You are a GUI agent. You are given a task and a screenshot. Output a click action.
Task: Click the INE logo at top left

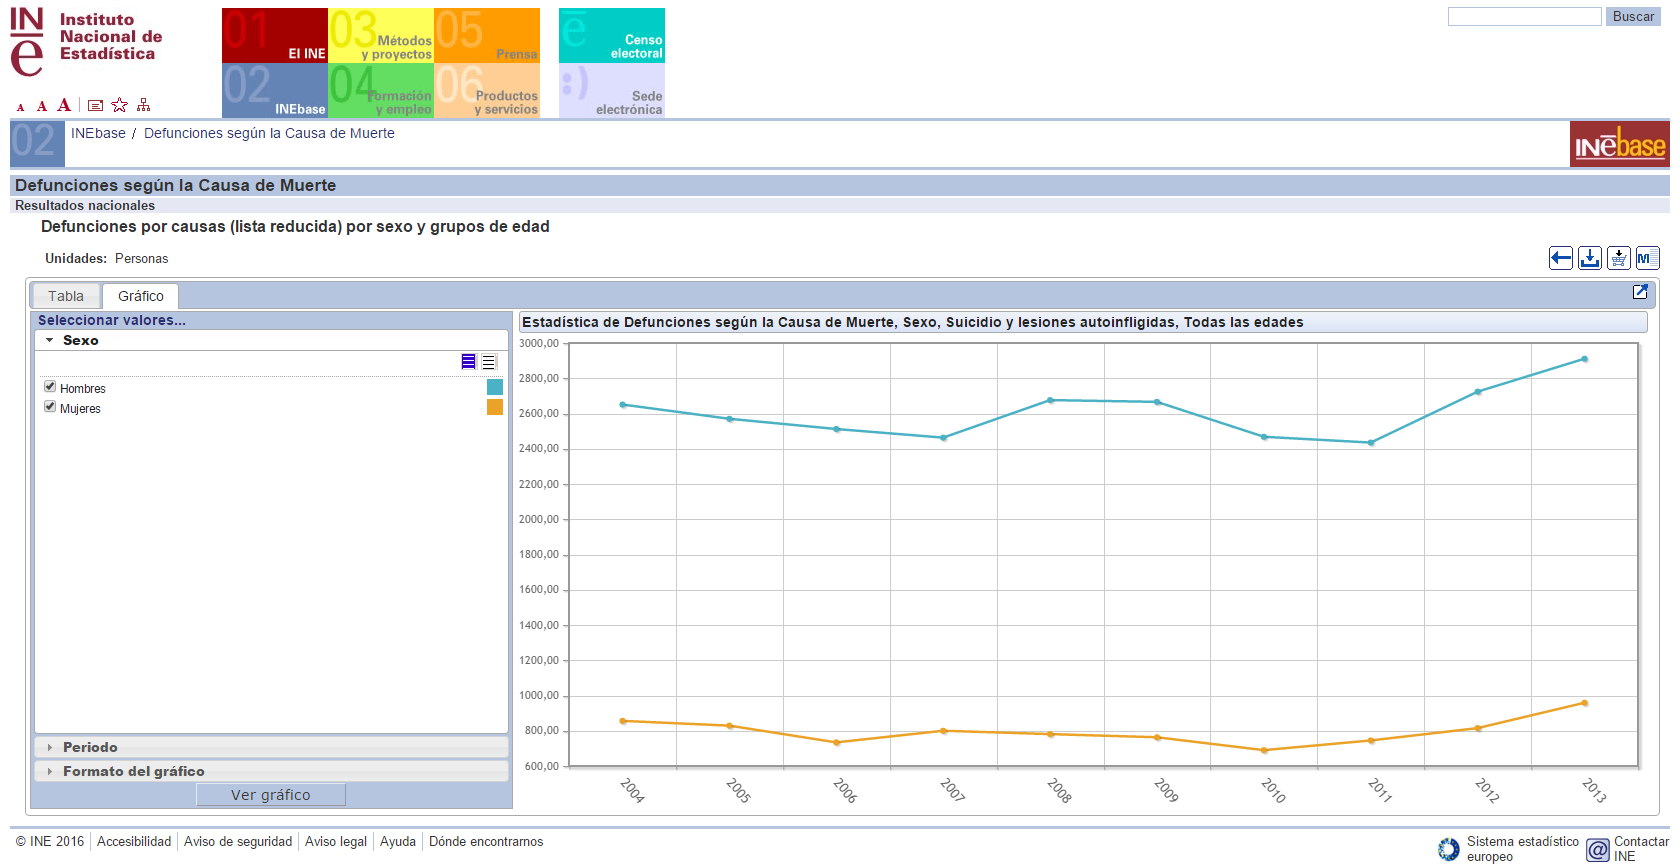pyautogui.click(x=86, y=42)
